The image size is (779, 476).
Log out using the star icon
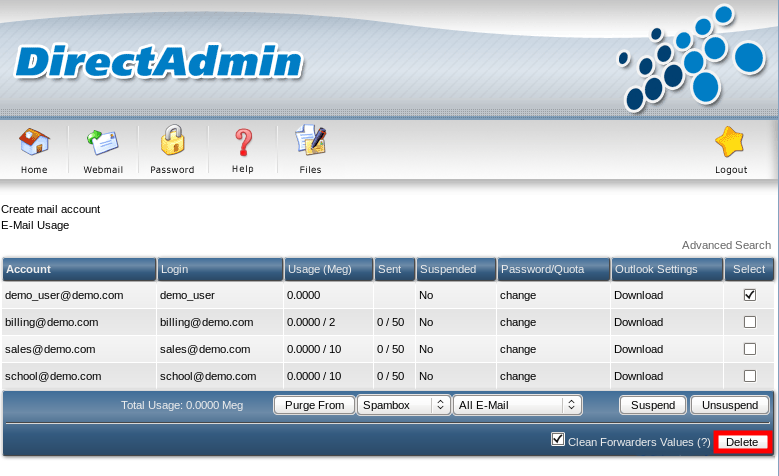click(x=730, y=143)
